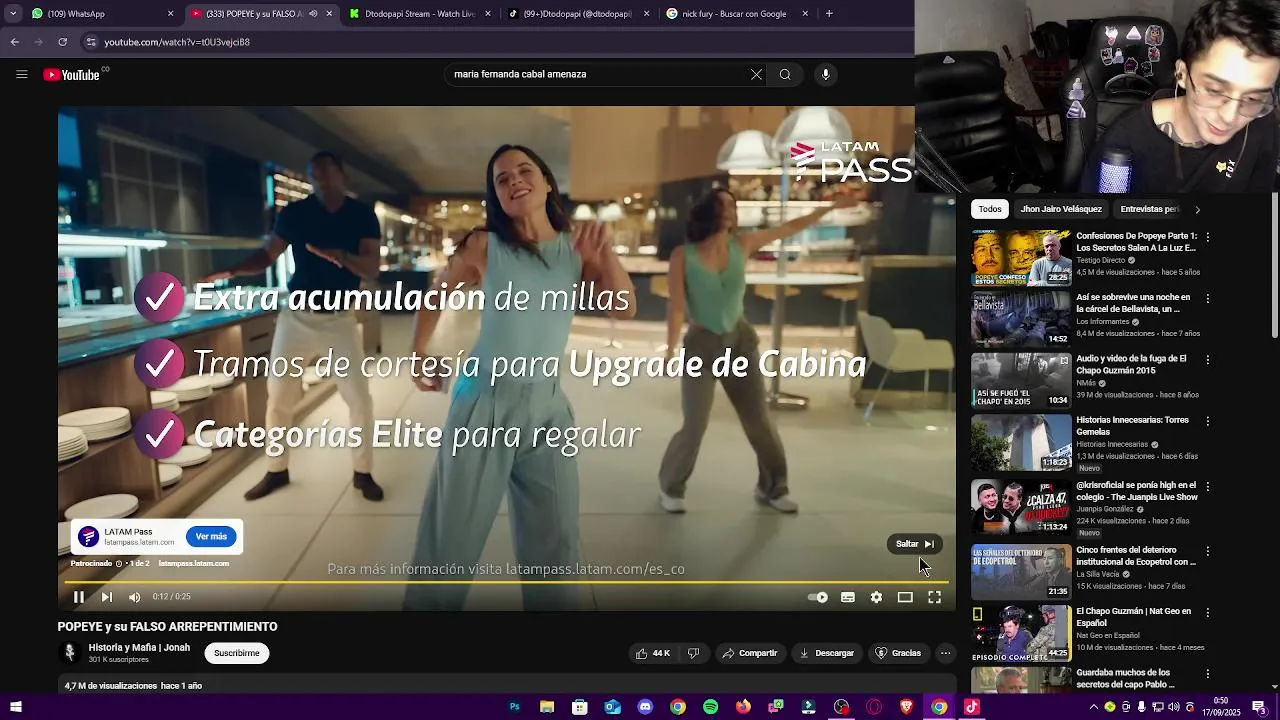Start voice search with microphone icon
This screenshot has width=1280, height=720.
(x=825, y=74)
